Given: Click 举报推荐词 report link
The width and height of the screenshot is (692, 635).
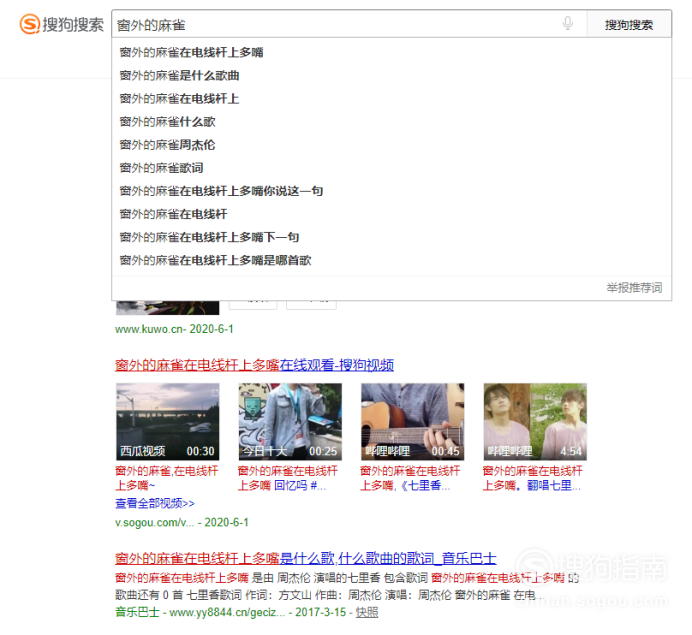Looking at the screenshot, I should pos(634,288).
